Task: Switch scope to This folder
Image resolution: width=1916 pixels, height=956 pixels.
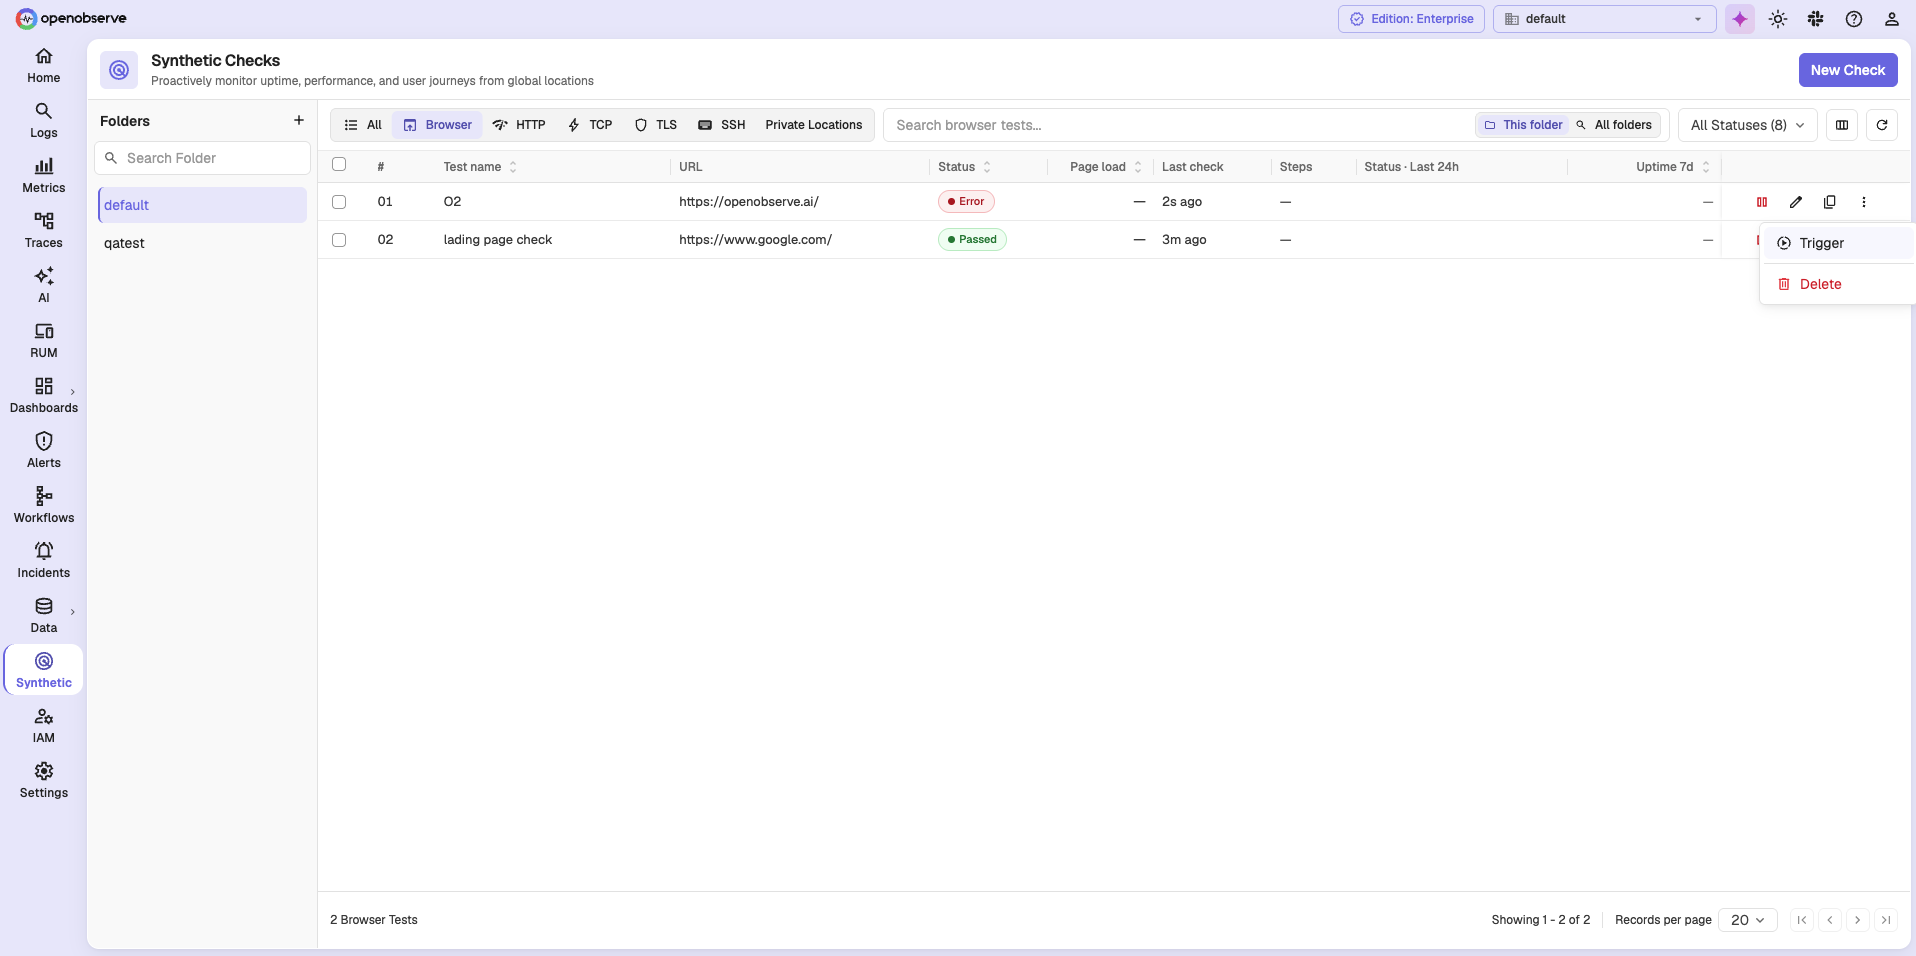Action: click(1522, 125)
